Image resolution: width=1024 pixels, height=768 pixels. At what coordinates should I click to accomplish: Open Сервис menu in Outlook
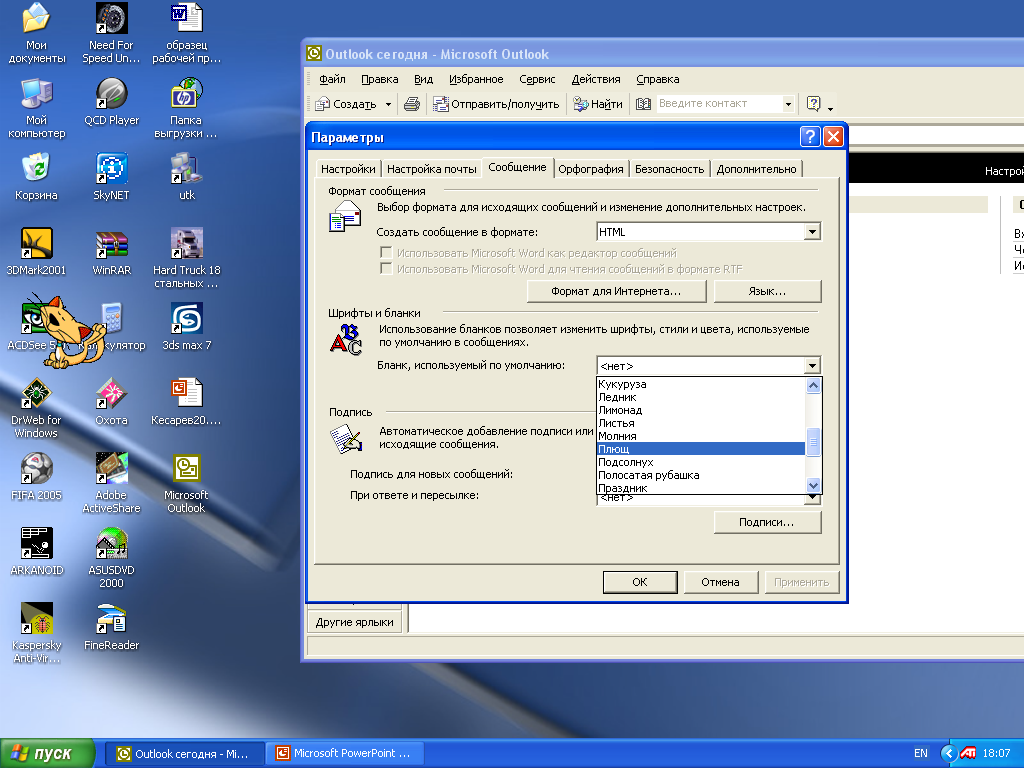(x=537, y=79)
